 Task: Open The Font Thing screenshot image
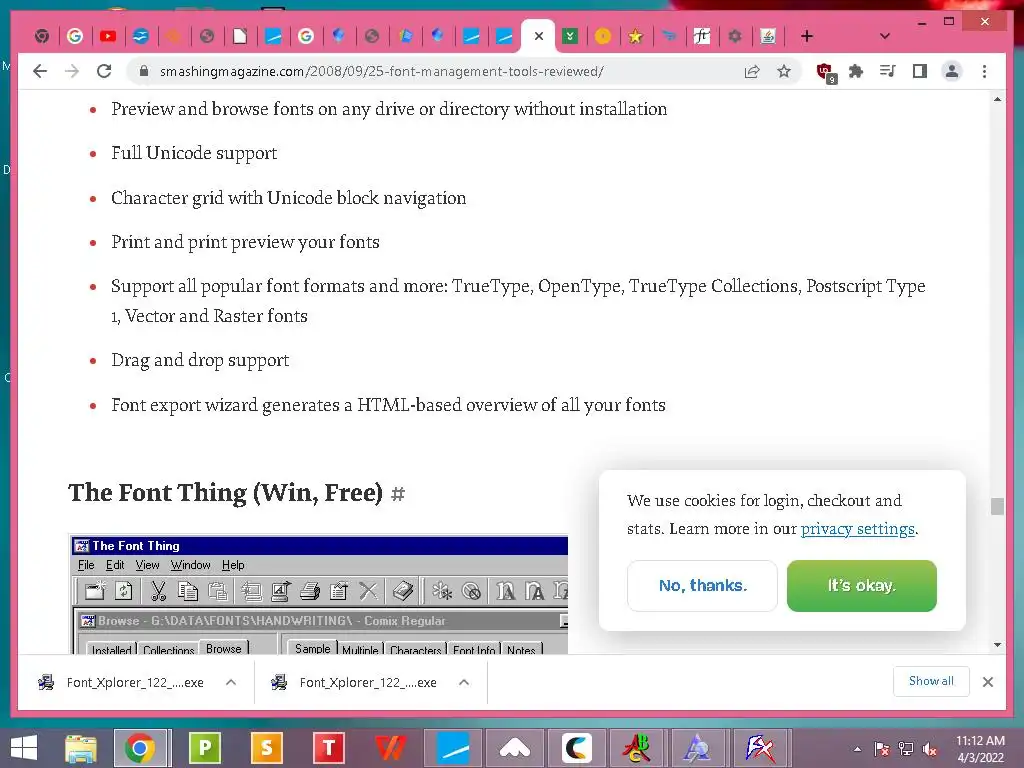(x=318, y=594)
